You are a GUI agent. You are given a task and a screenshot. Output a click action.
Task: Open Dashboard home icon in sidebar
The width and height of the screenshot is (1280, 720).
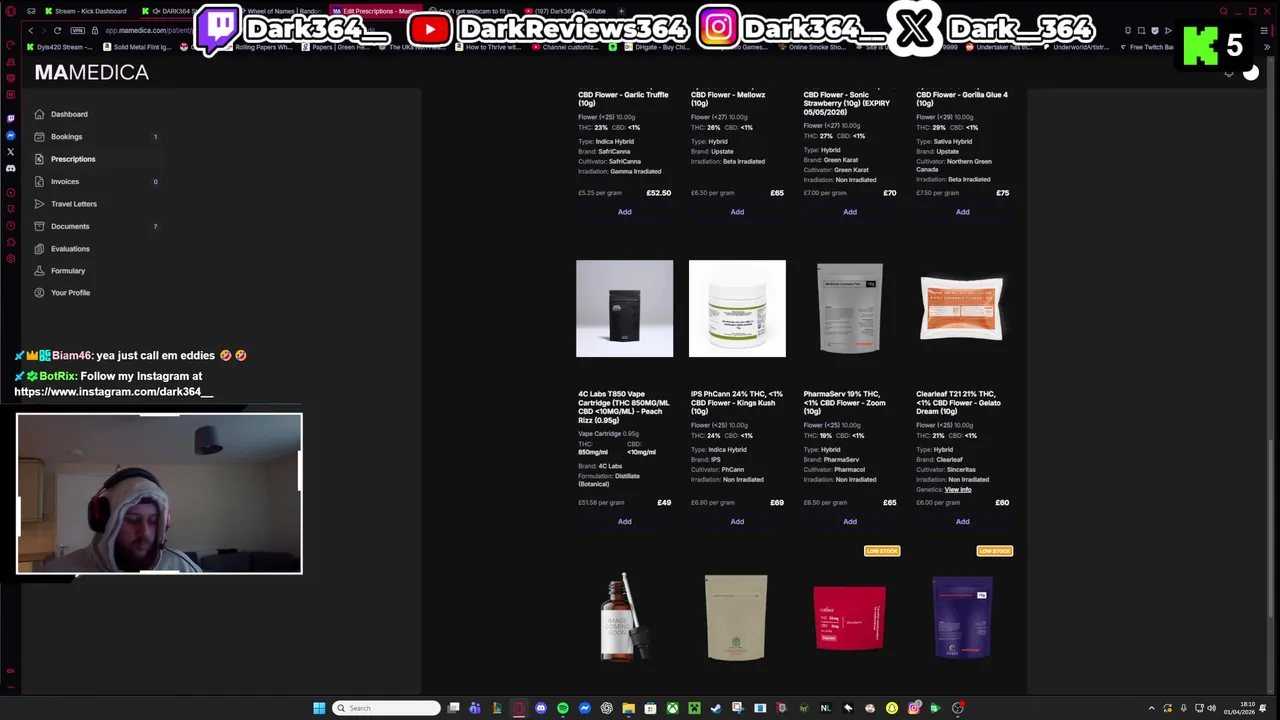tap(39, 114)
